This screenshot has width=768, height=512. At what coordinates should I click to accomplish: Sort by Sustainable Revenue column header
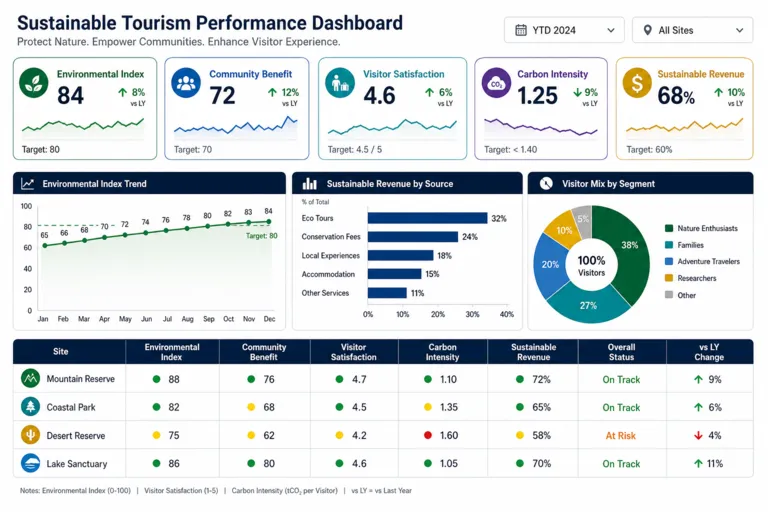pyautogui.click(x=533, y=352)
